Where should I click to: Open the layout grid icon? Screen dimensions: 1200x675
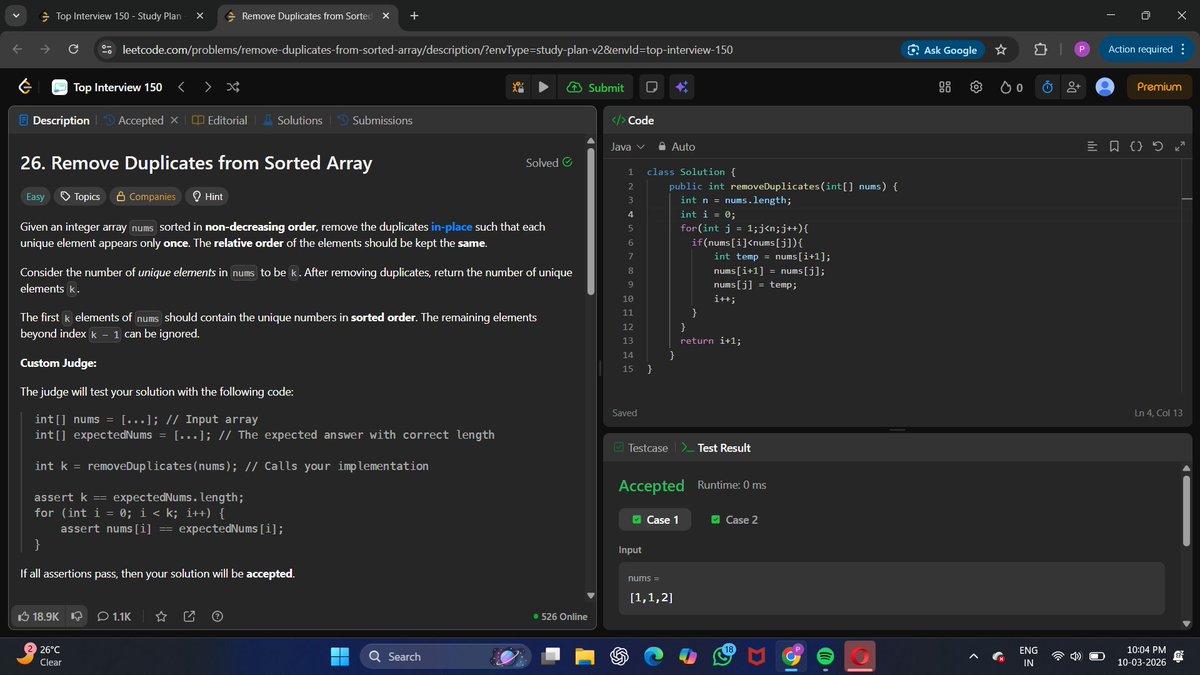coord(944,87)
